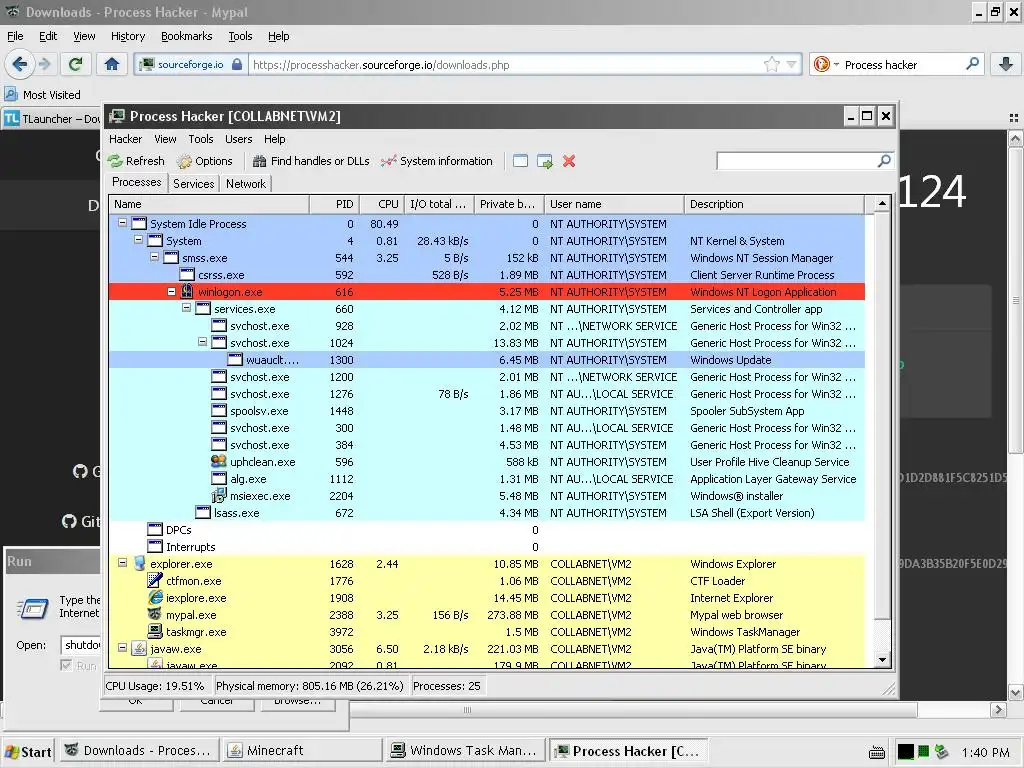Image resolution: width=1024 pixels, height=768 pixels.
Task: Click Refresh in Process Hacker toolbar
Action: tap(136, 161)
